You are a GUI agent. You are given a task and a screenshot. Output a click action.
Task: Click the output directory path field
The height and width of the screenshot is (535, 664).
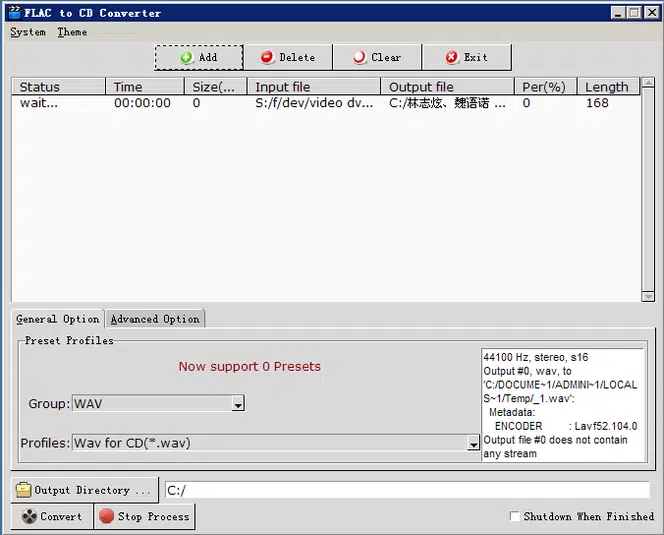point(406,490)
